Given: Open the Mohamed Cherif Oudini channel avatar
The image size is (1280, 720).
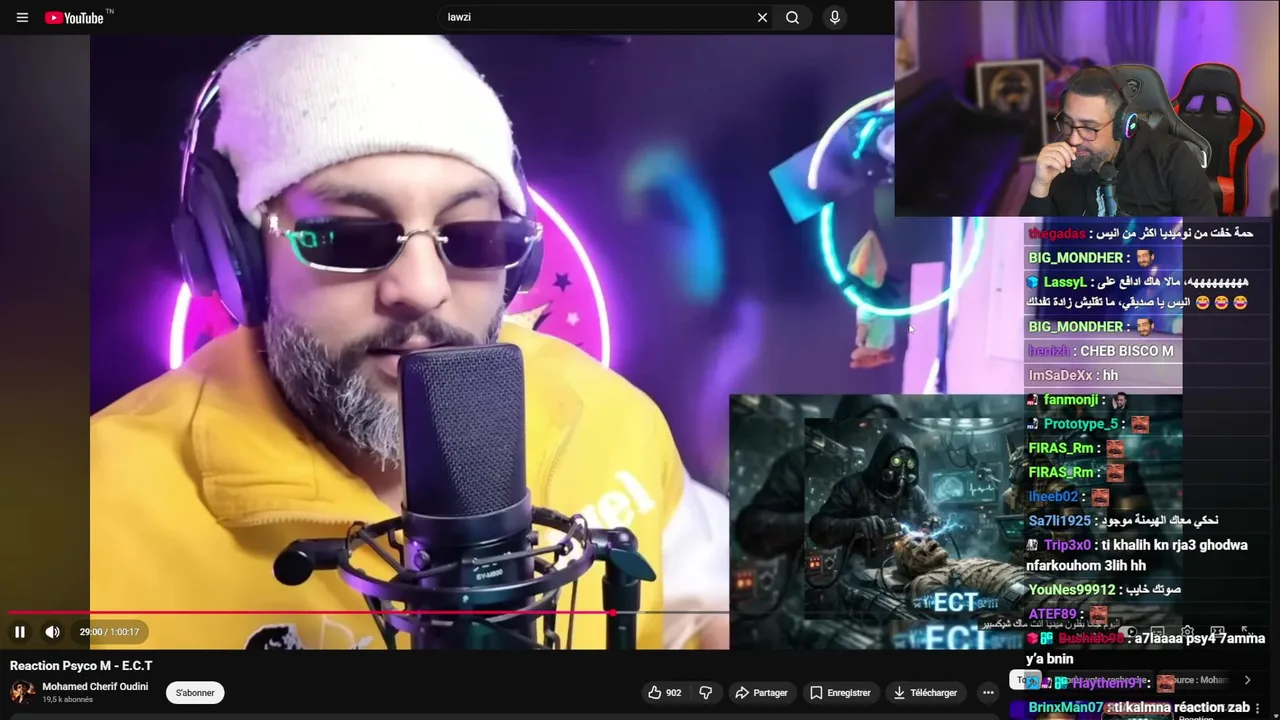Looking at the screenshot, I should click(x=22, y=692).
